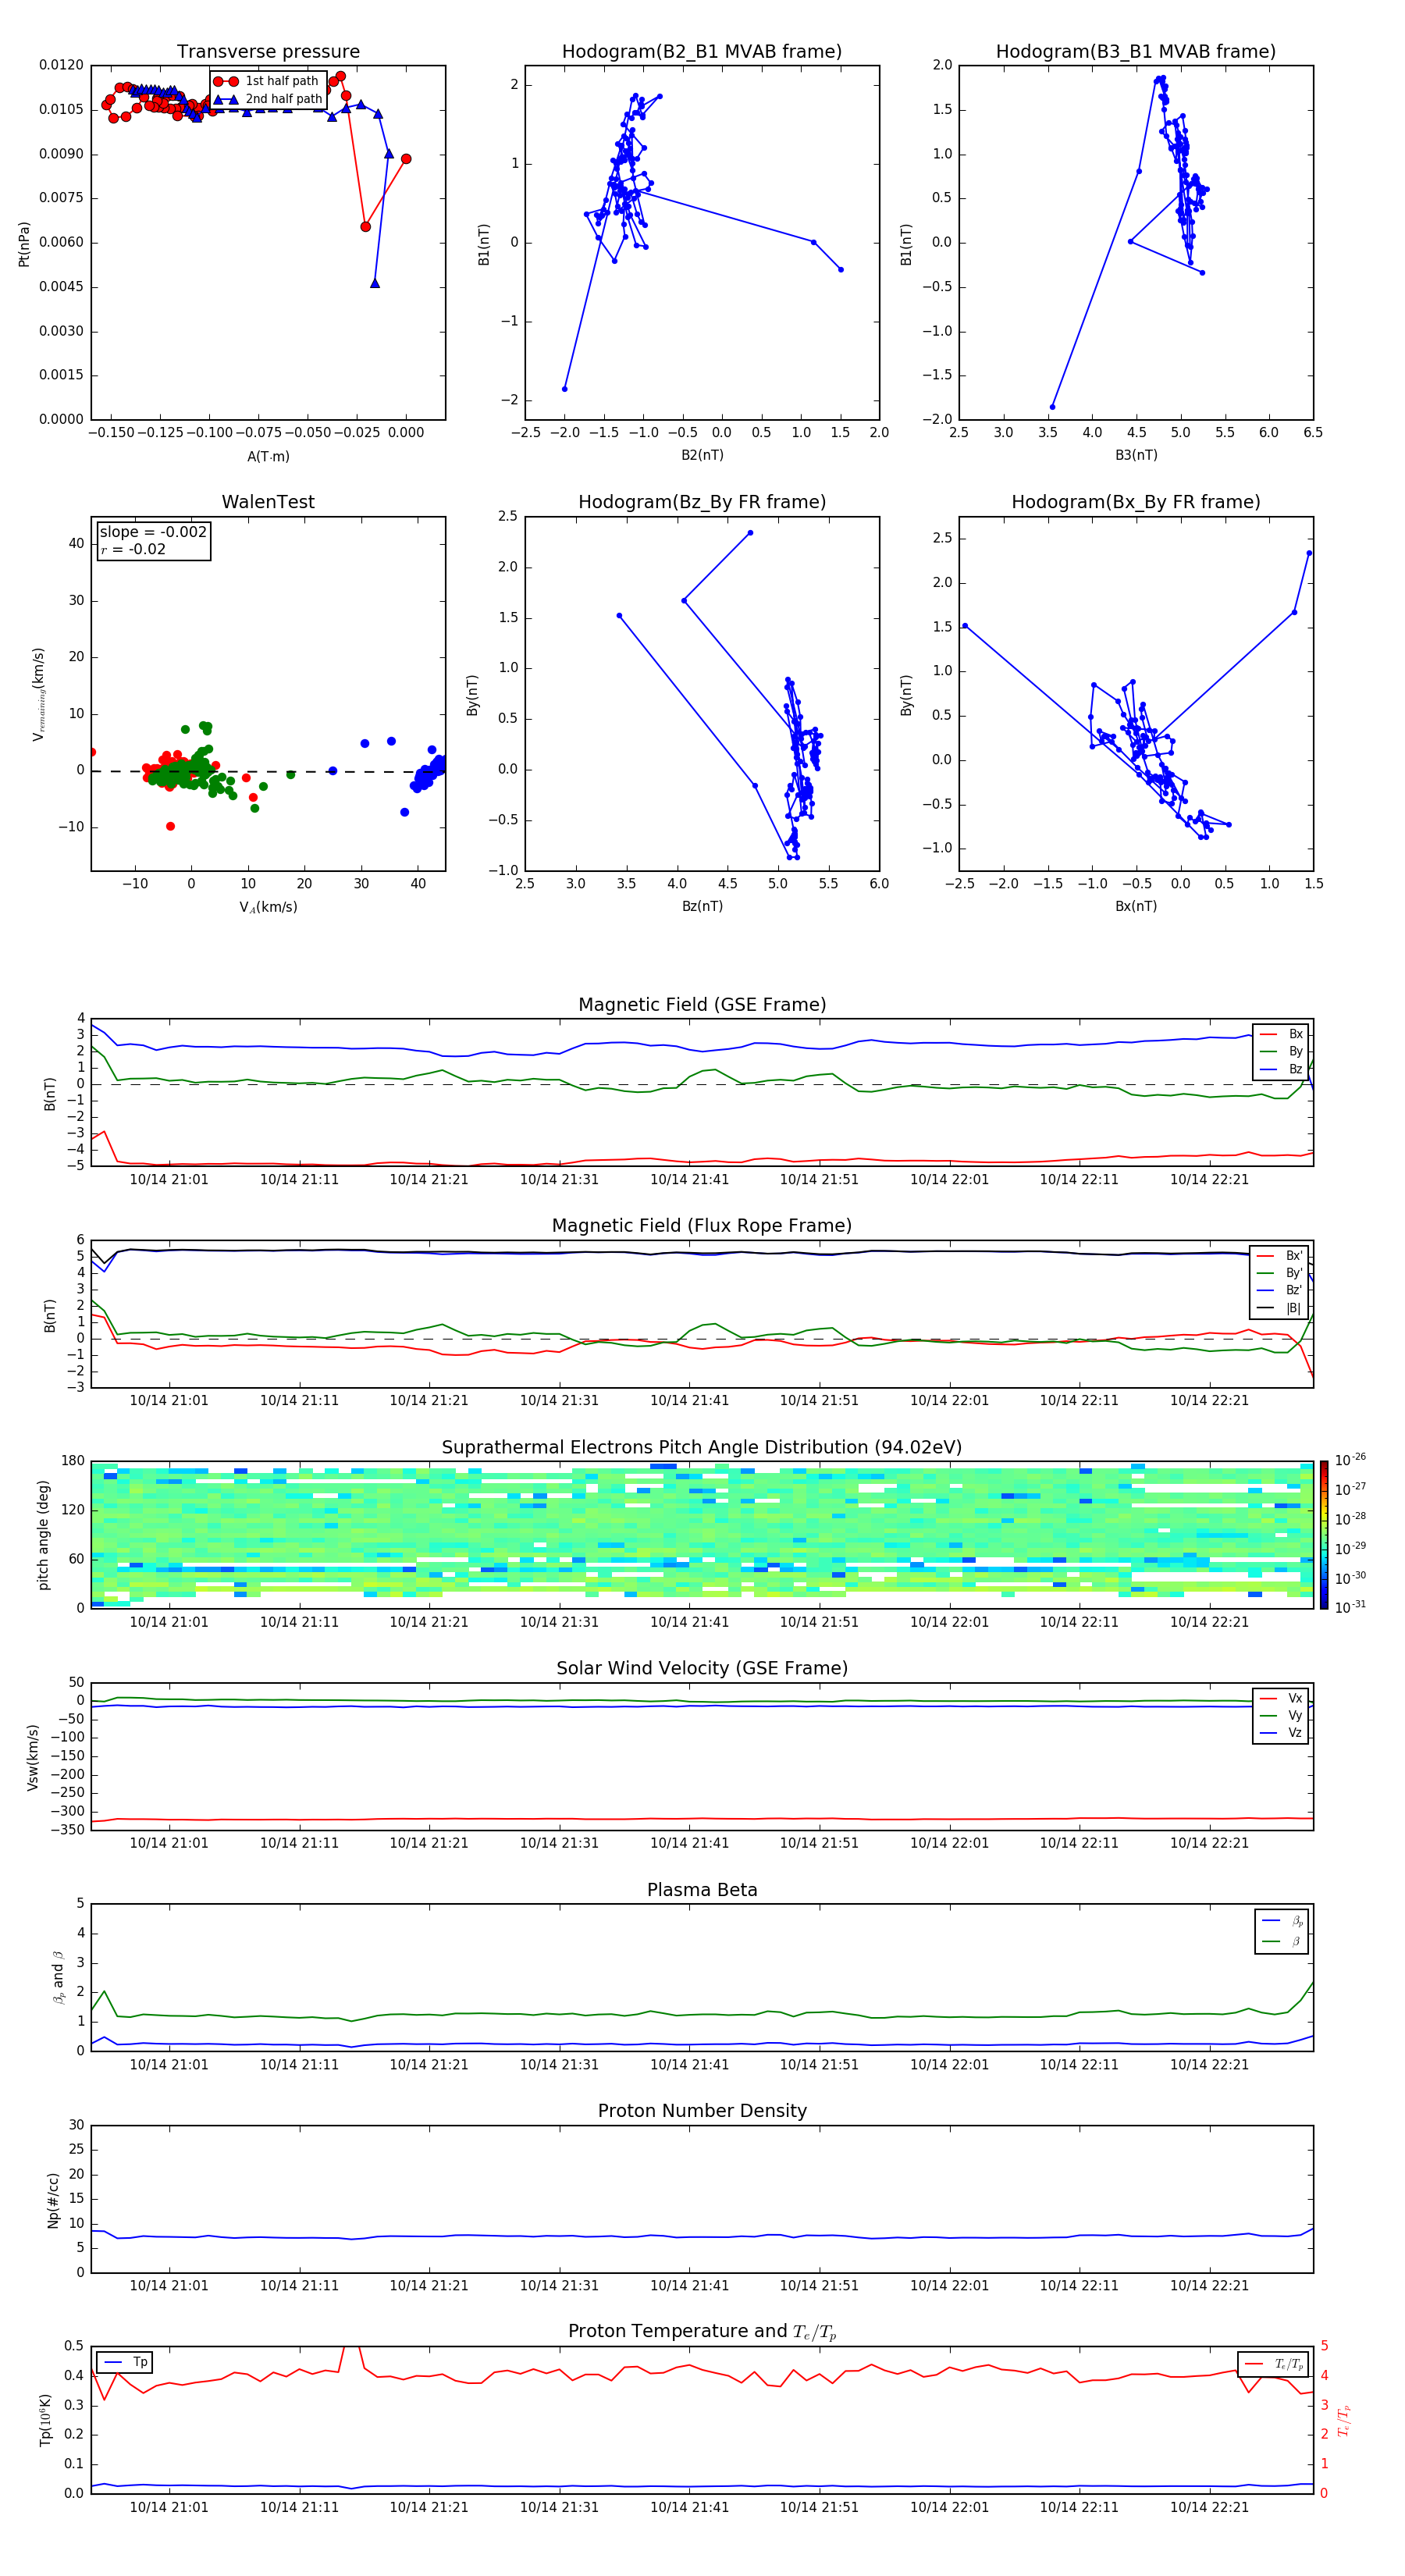Image resolution: width=1405 pixels, height=2576 pixels.
Task: Click the 'B2(nT)' x-axis label
Action: (x=702, y=455)
